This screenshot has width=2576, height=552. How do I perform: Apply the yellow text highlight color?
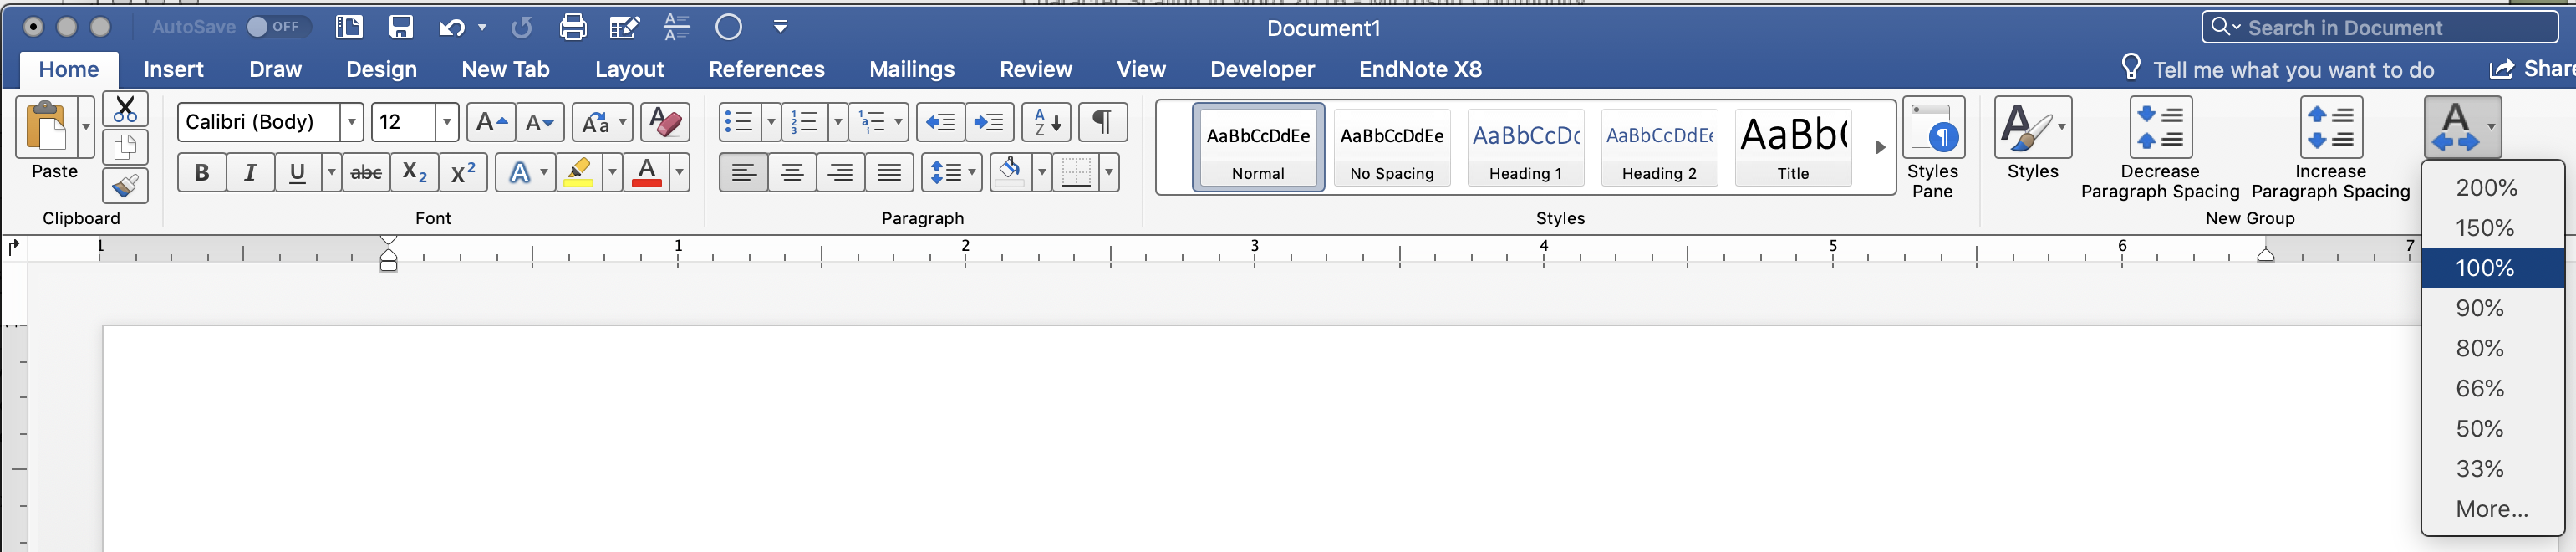[578, 173]
